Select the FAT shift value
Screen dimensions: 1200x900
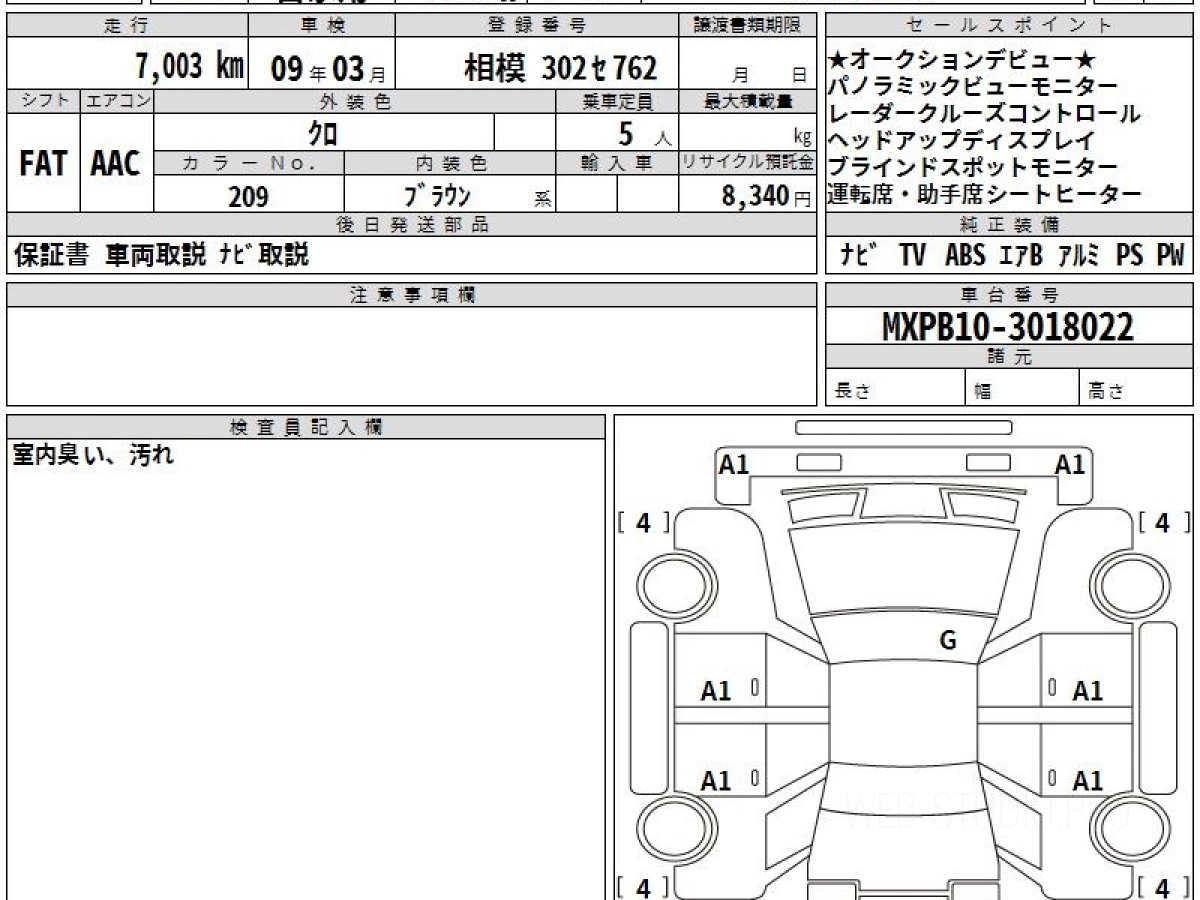click(x=43, y=164)
